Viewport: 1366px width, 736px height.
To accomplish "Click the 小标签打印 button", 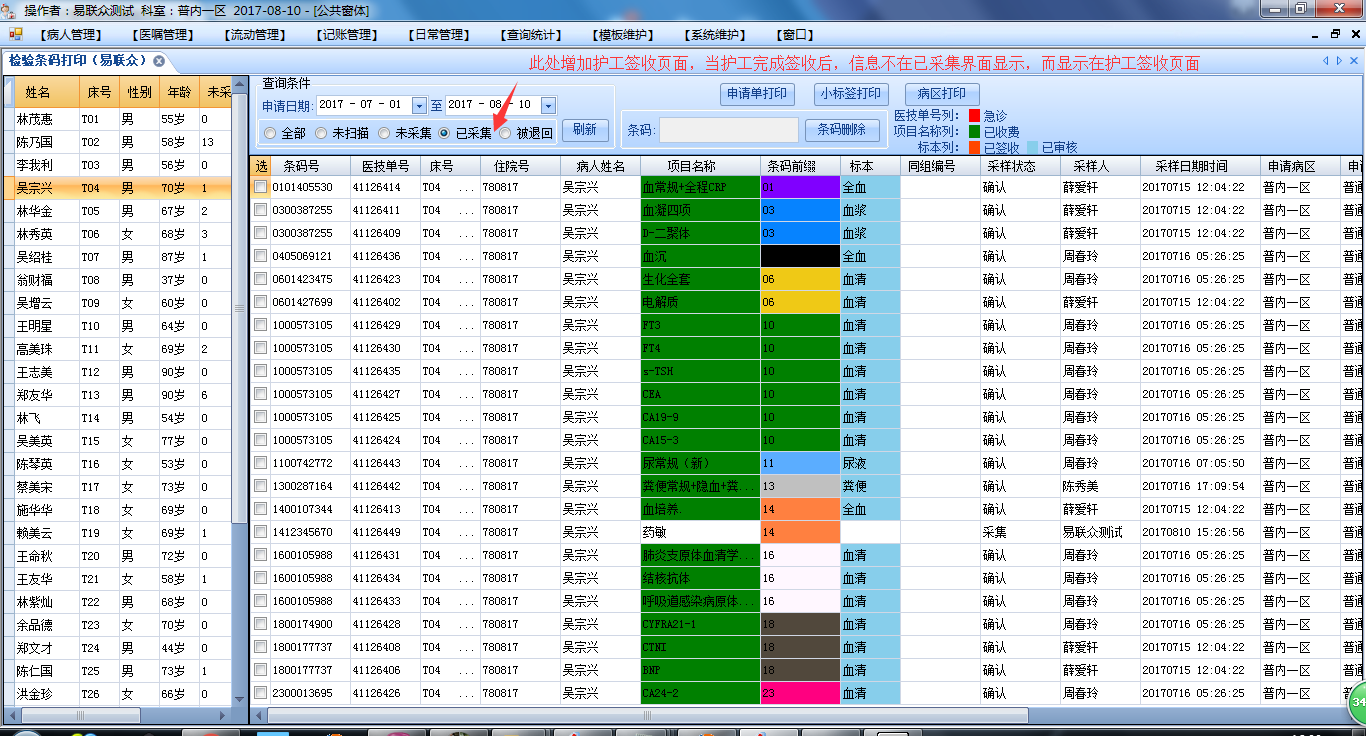I will click(x=851, y=94).
